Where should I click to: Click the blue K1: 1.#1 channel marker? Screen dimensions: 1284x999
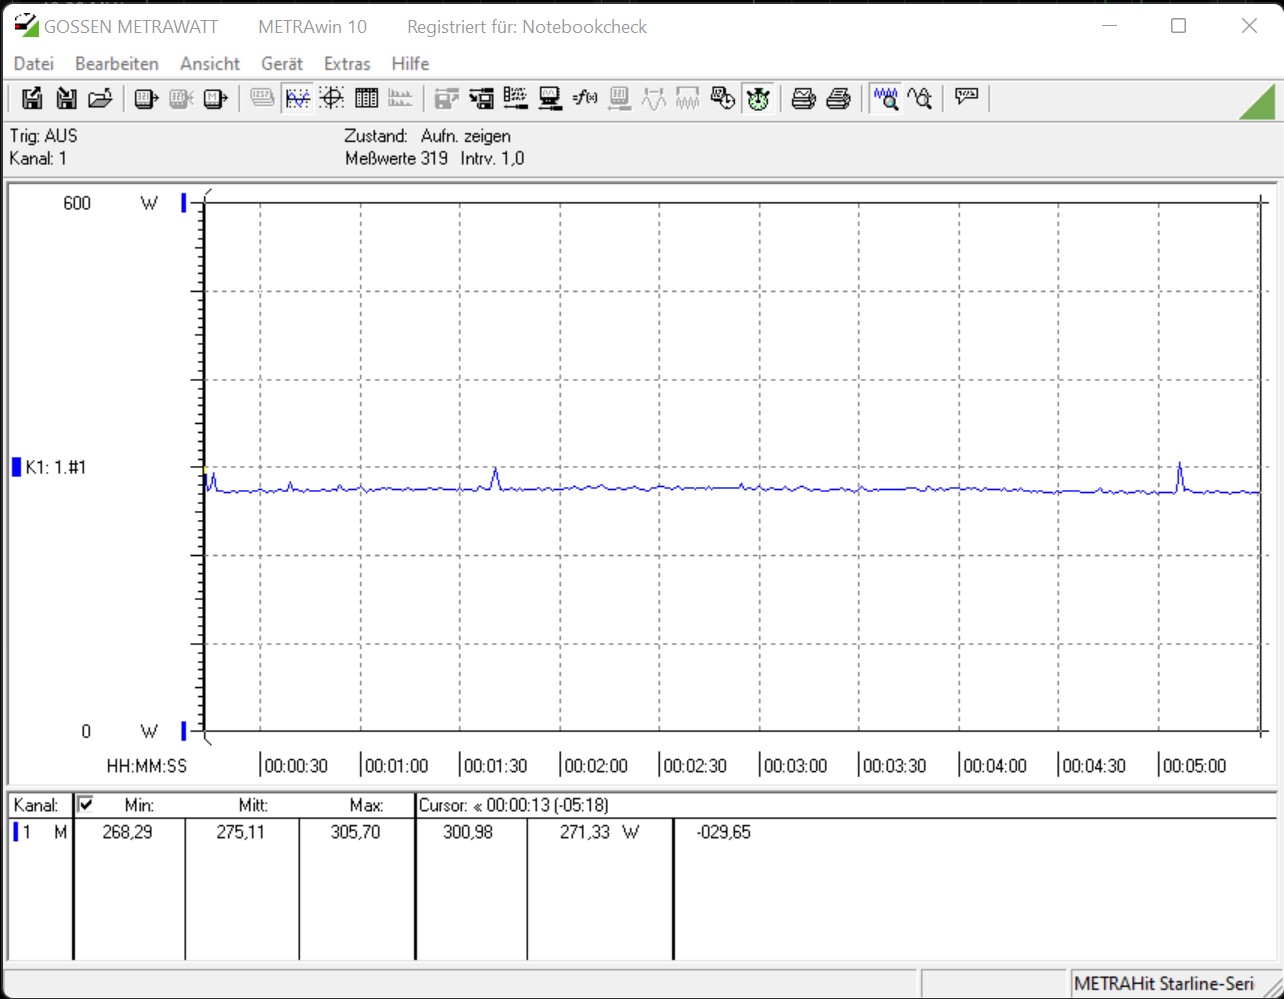[x=16, y=466]
